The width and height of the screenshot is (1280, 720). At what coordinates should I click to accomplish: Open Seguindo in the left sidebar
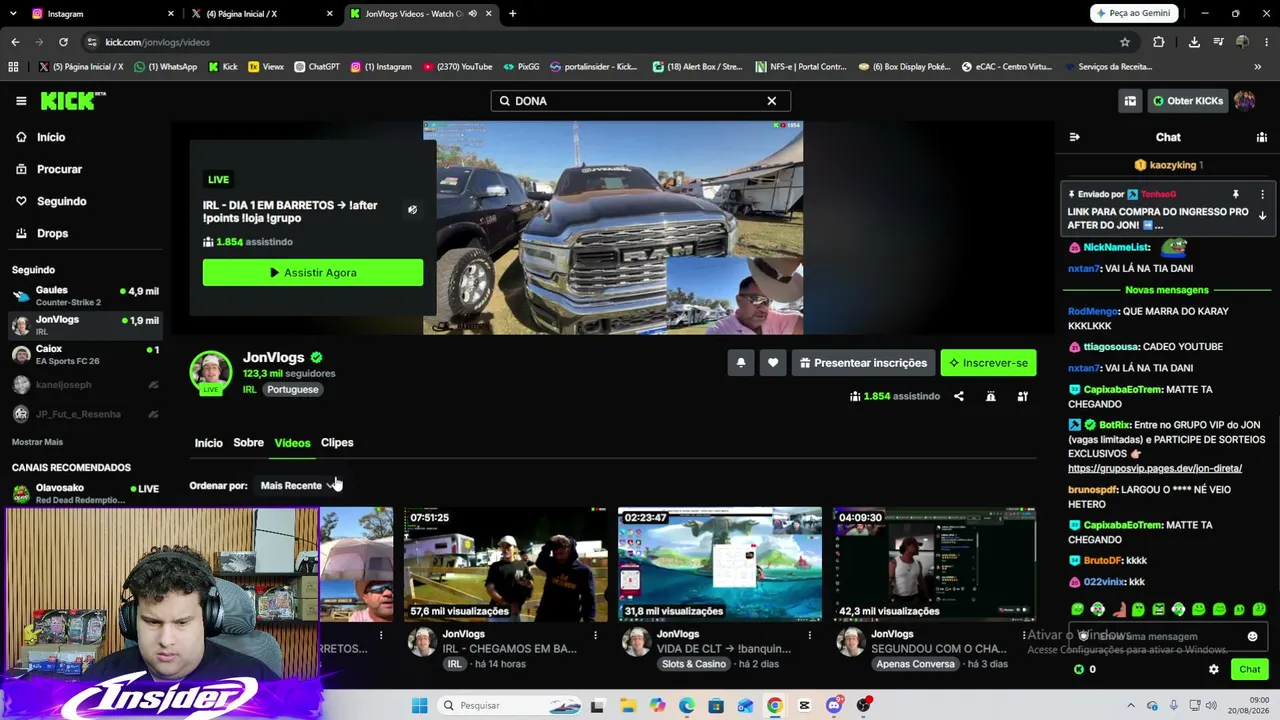pyautogui.click(x=51, y=201)
